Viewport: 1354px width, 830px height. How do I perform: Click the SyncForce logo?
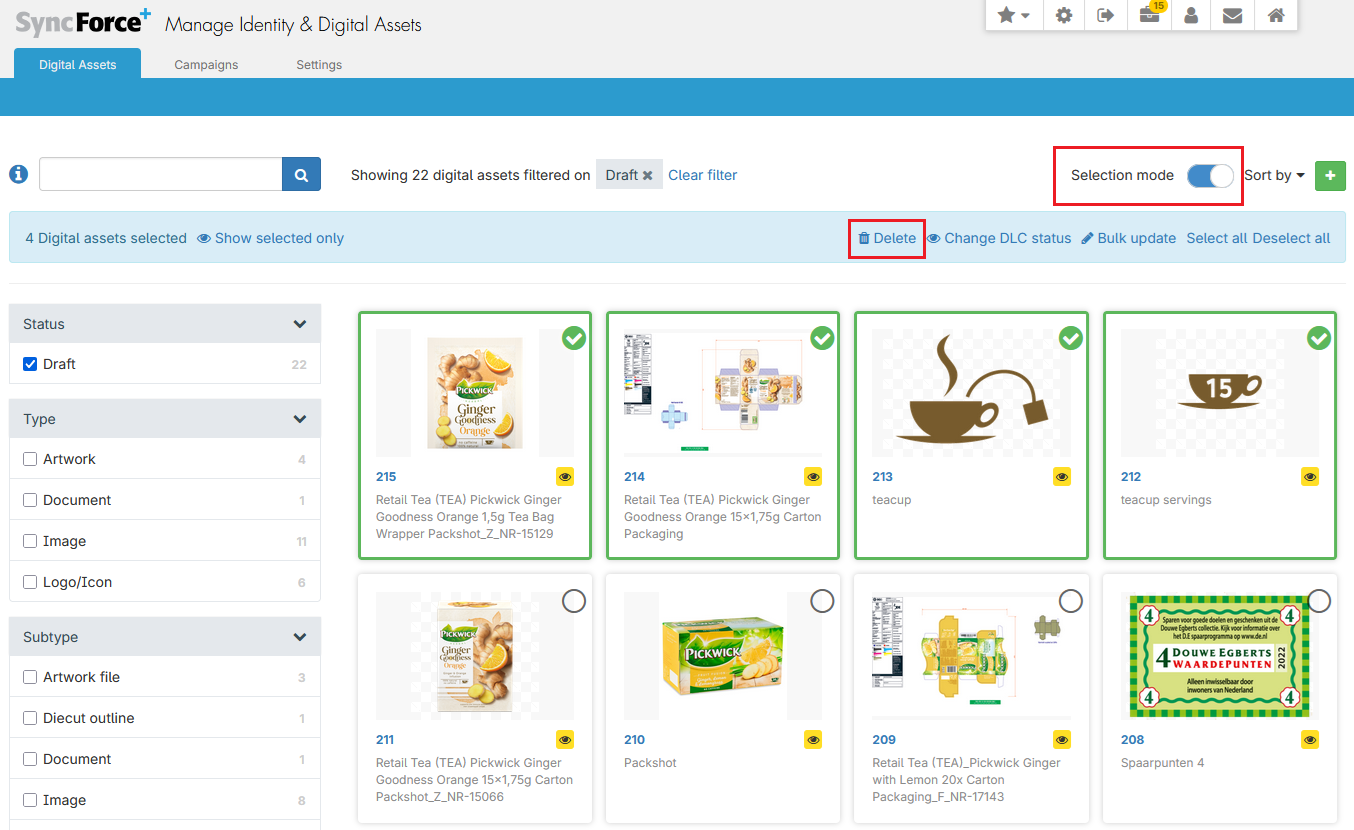(83, 22)
